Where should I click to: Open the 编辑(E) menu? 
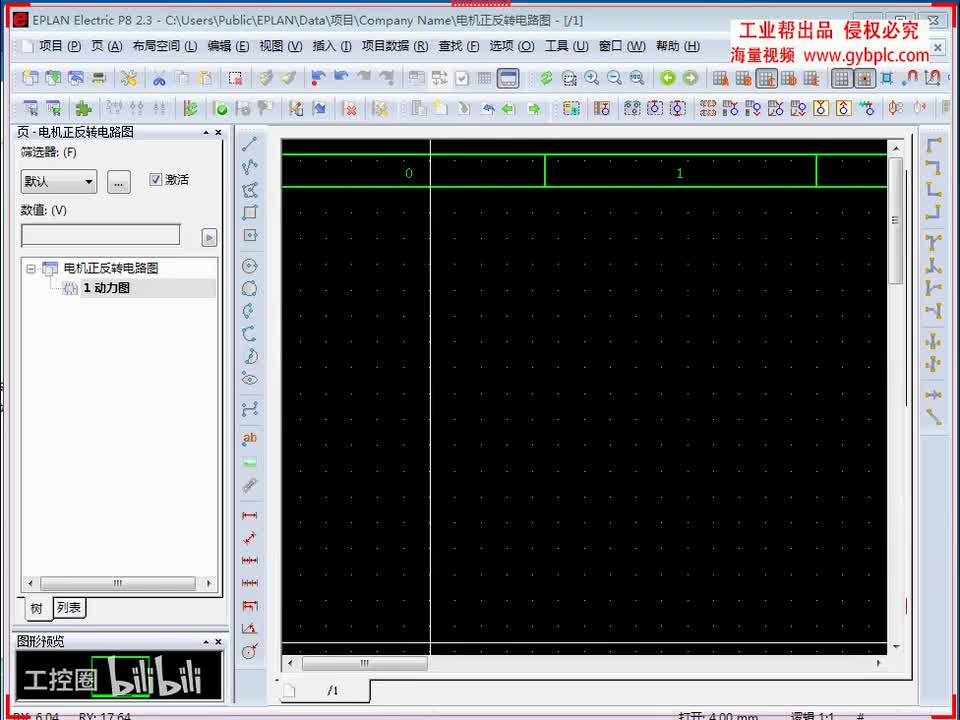228,46
